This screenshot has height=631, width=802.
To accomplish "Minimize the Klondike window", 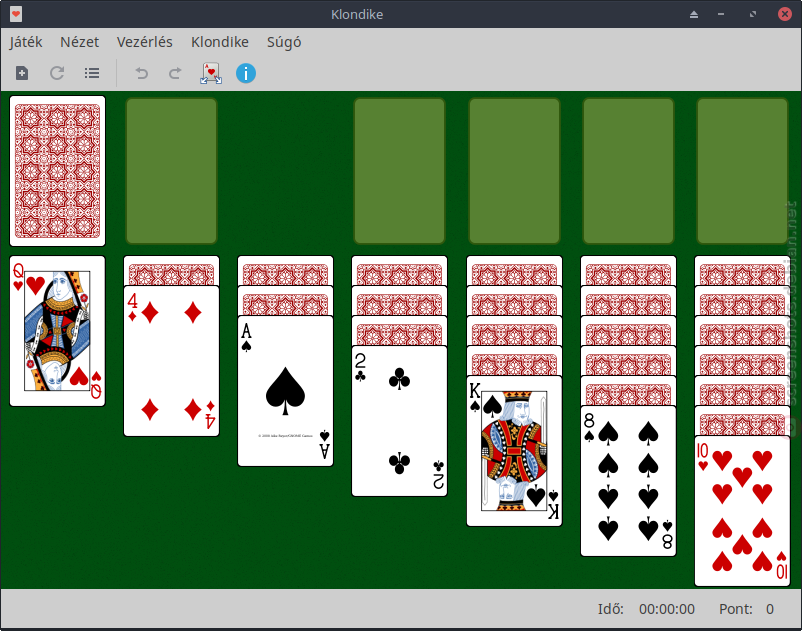I will (721, 14).
